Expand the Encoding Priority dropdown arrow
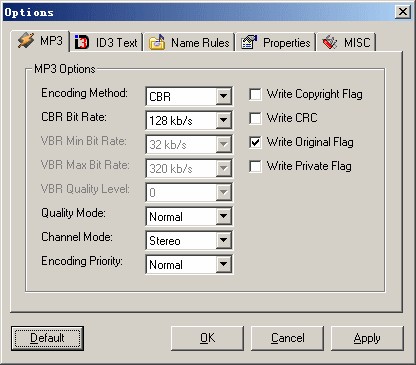The image size is (416, 365). [223, 265]
